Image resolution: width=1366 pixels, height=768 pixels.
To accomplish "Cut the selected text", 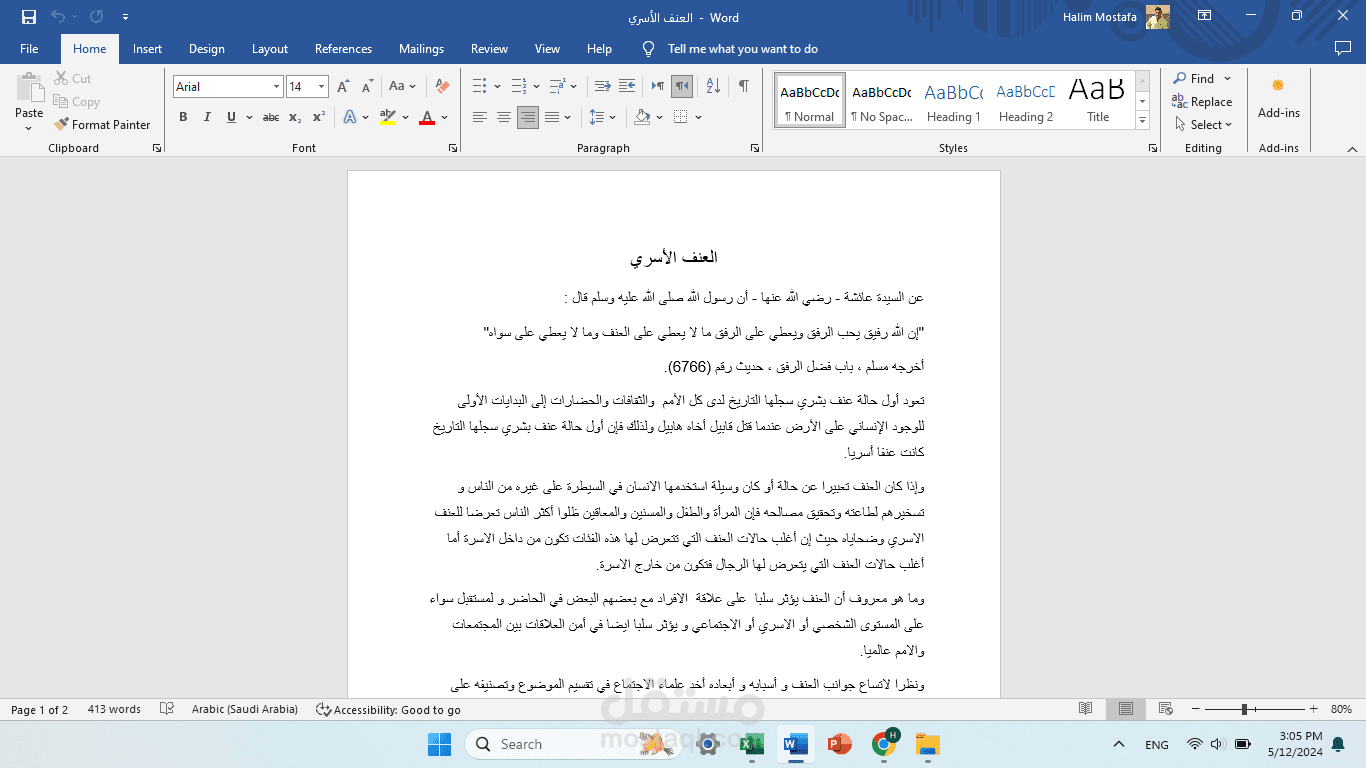I will click(72, 78).
